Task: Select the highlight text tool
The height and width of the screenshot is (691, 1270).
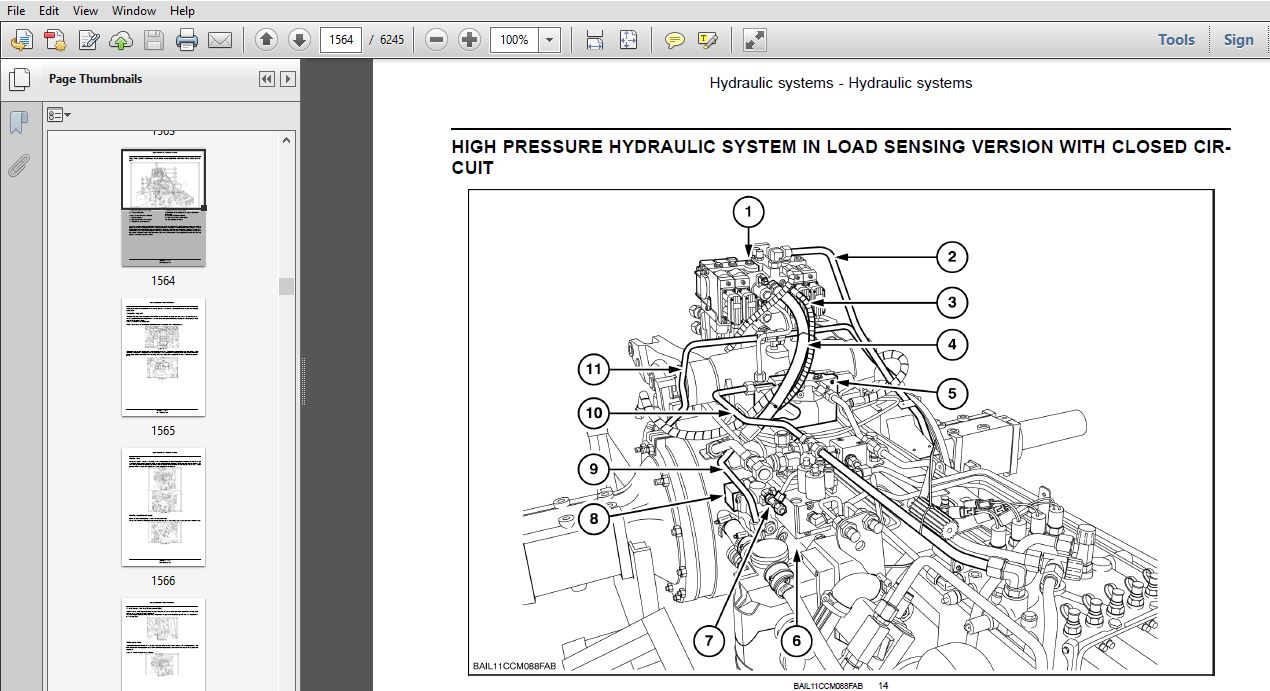Action: click(708, 40)
